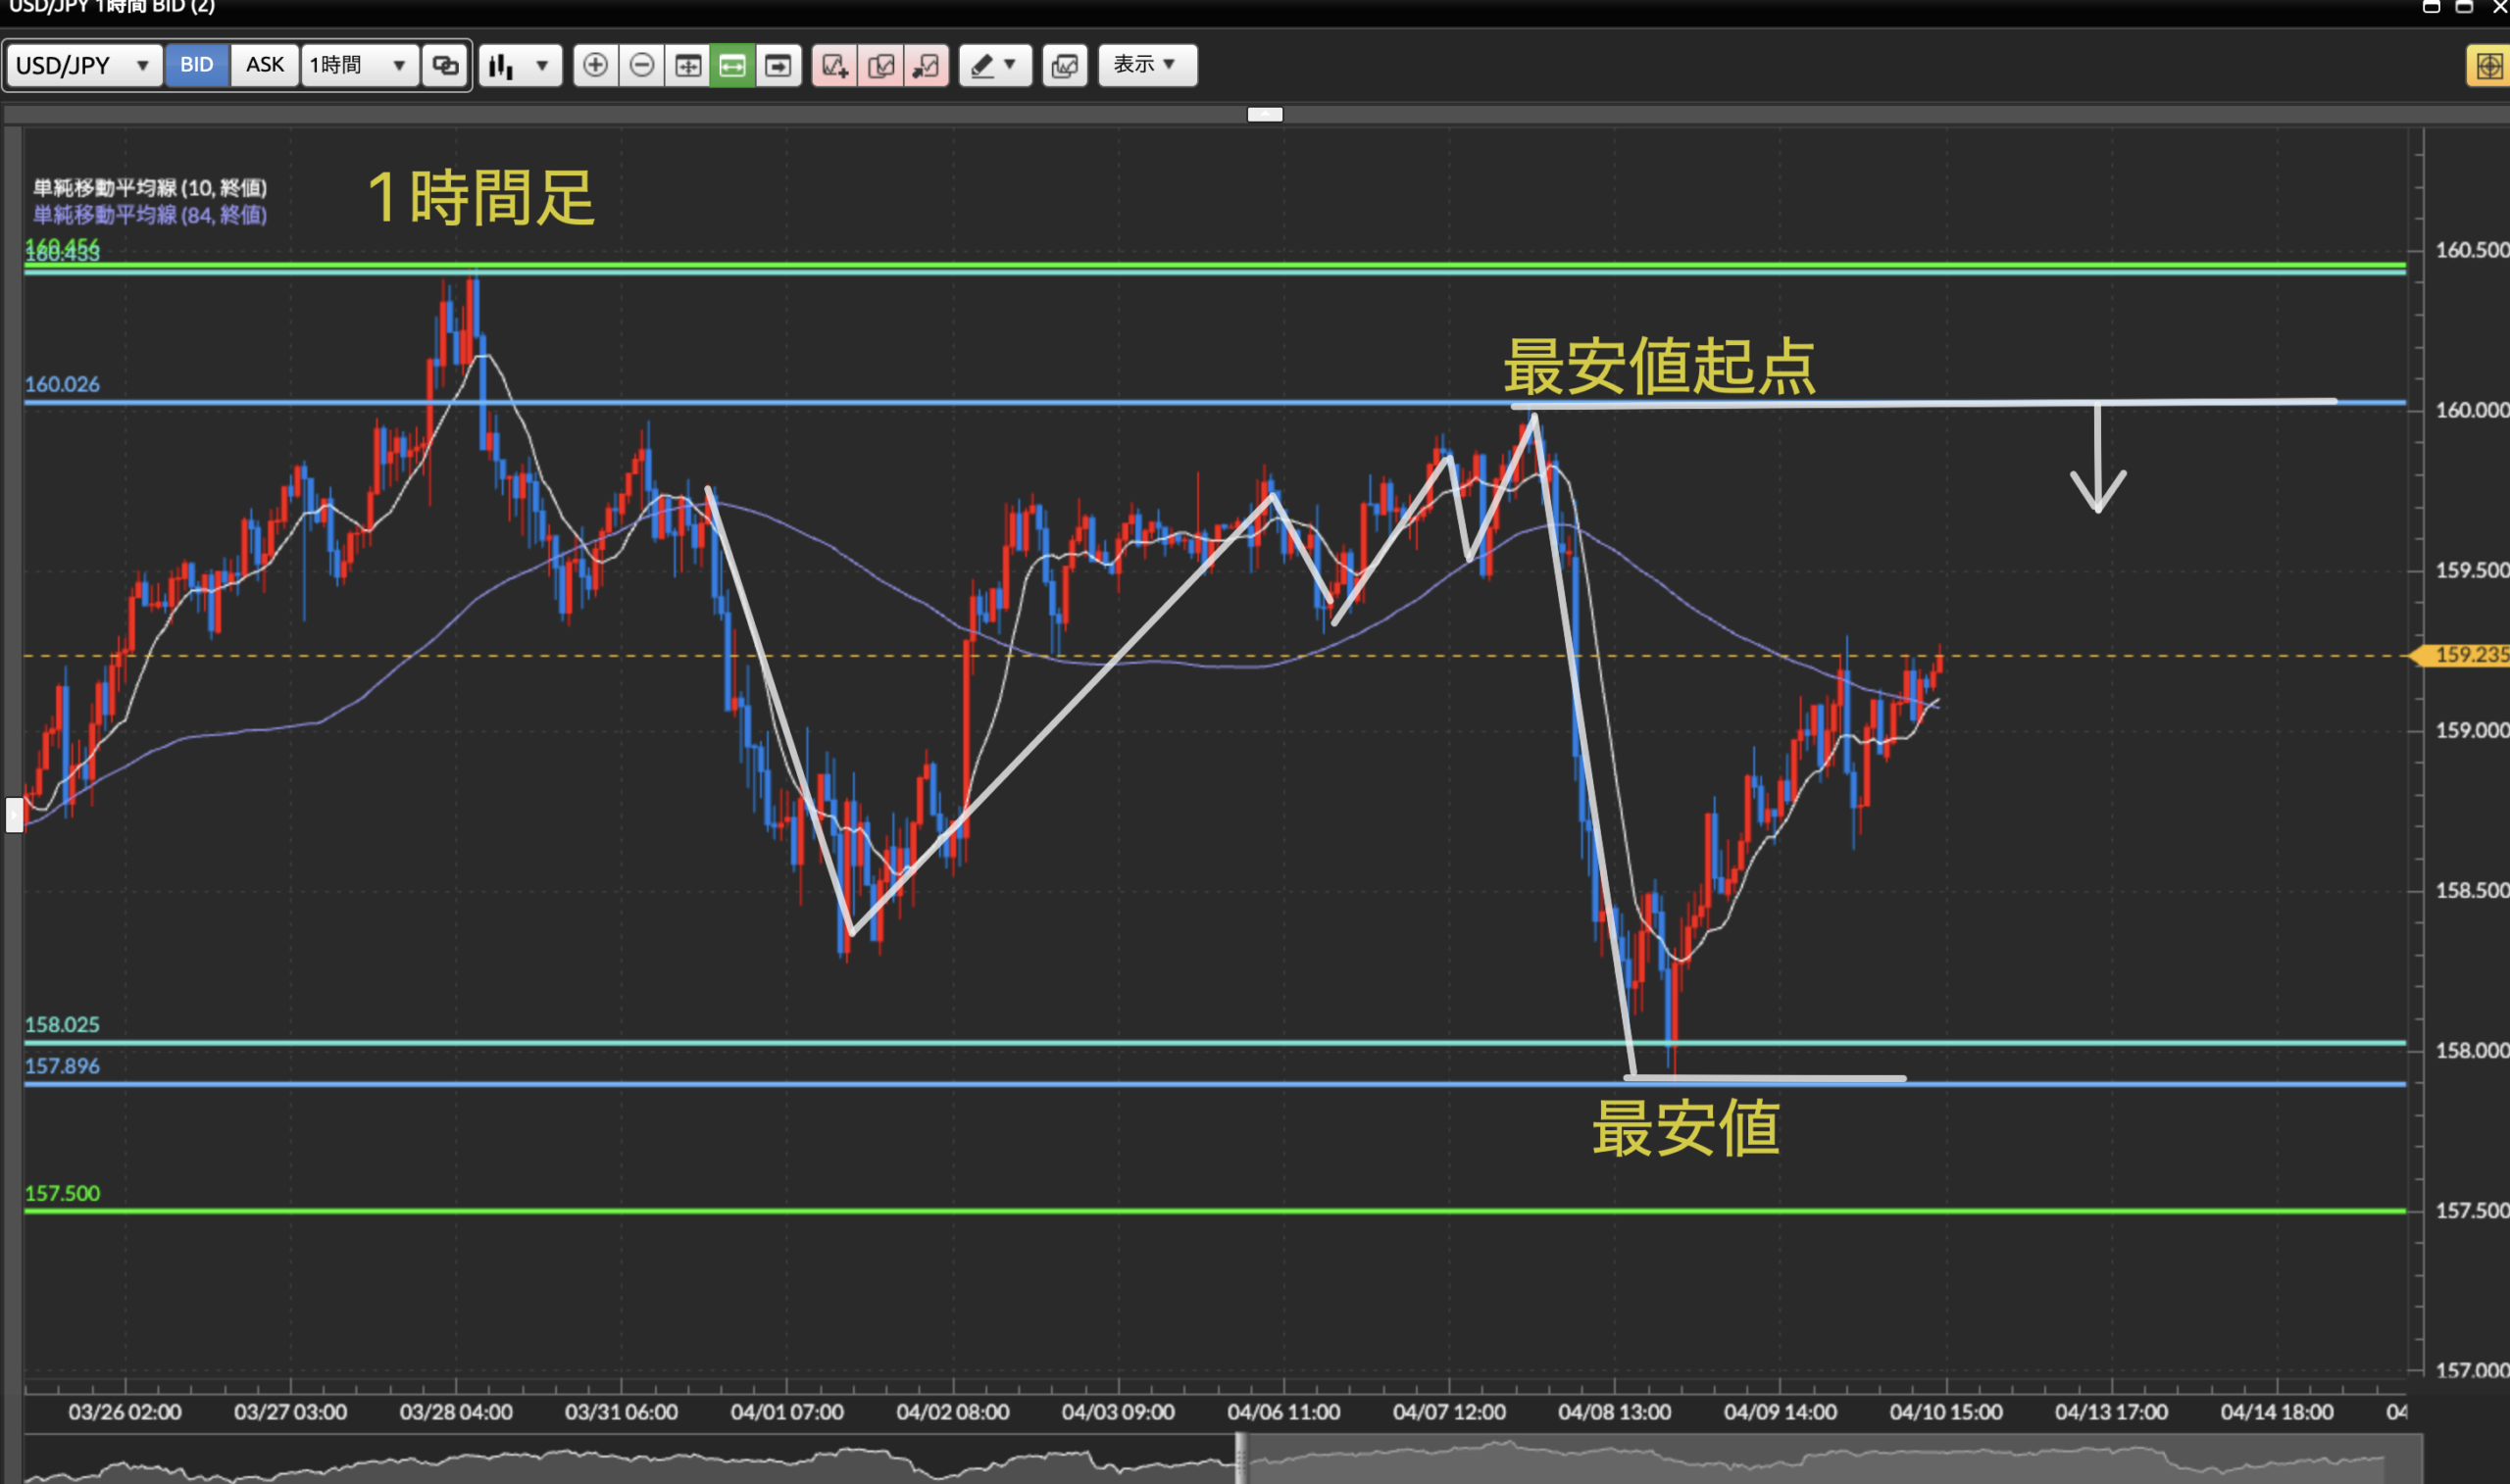Viewport: 2510px width, 1484px height.
Task: Click the pink chart arrow export icon
Action: point(926,66)
